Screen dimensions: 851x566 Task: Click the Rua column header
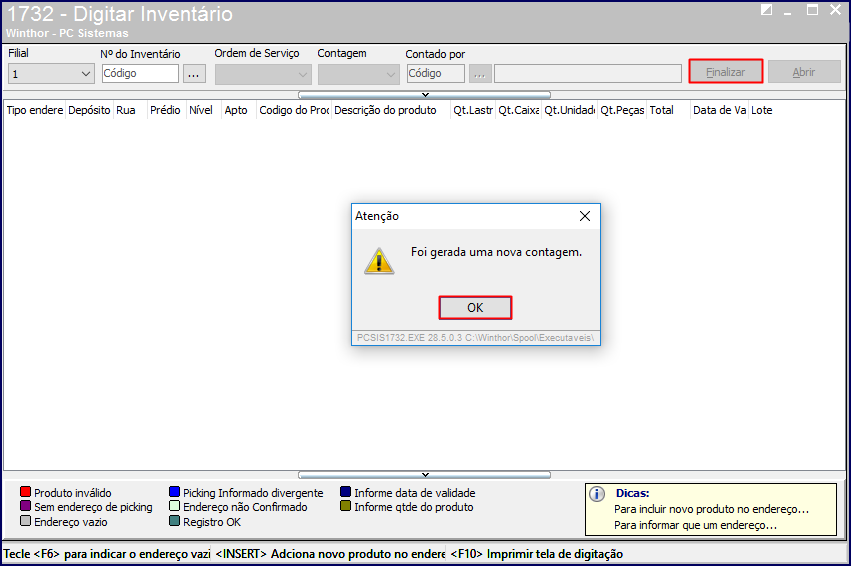point(130,110)
